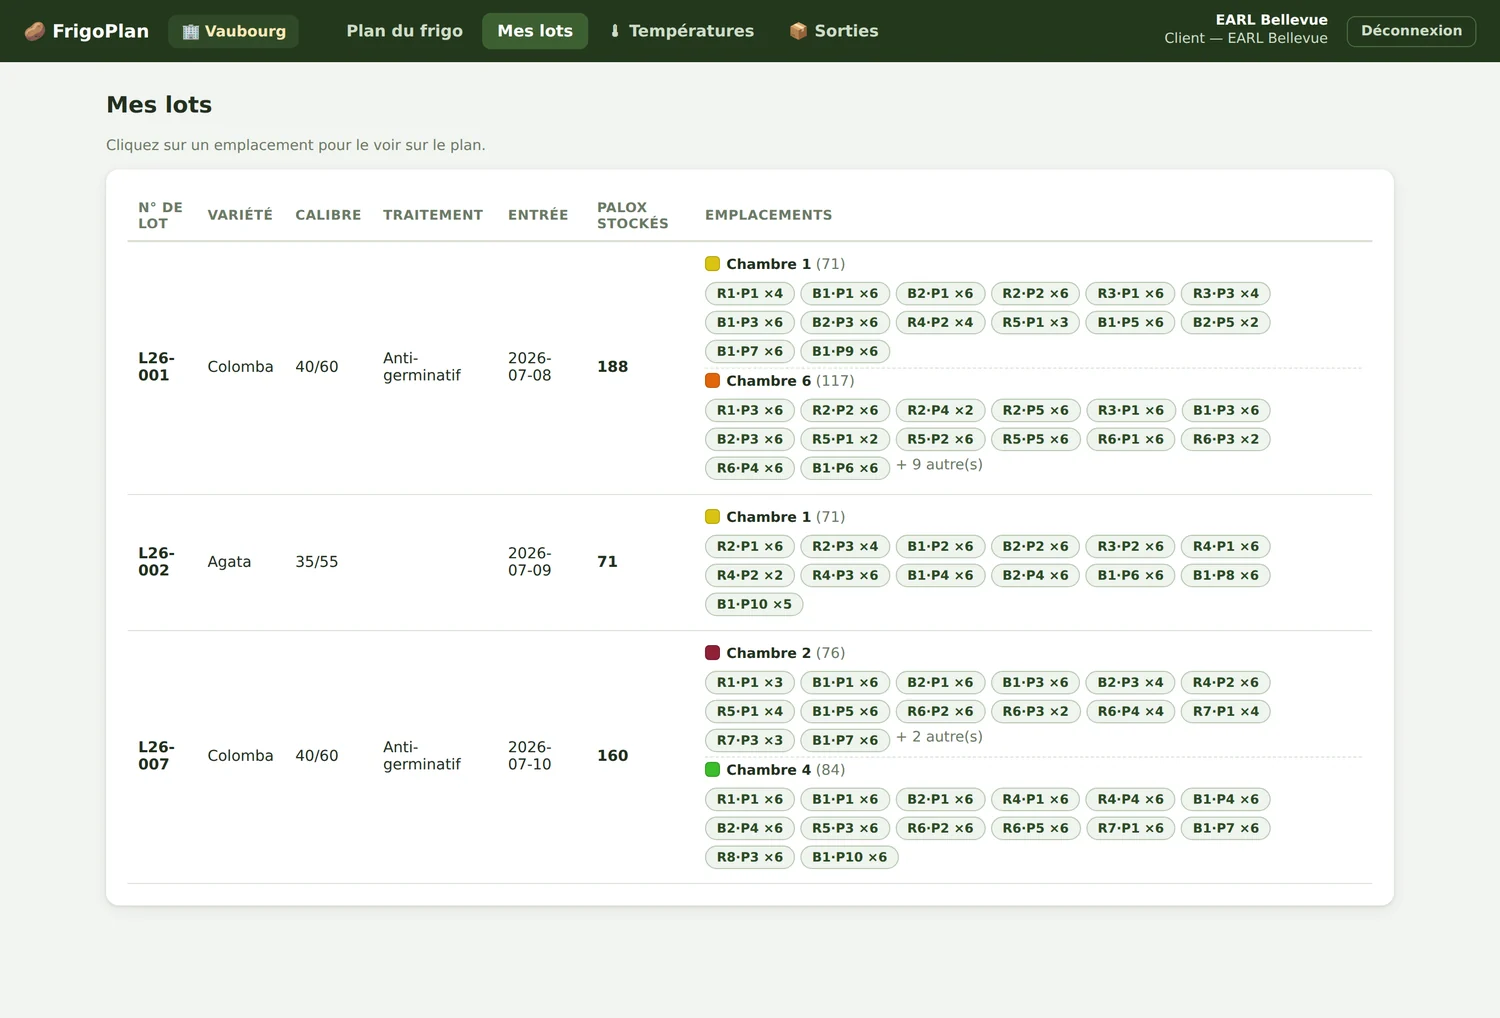This screenshot has width=1500, height=1018.
Task: Go to the Températures tab
Action: [682, 31]
